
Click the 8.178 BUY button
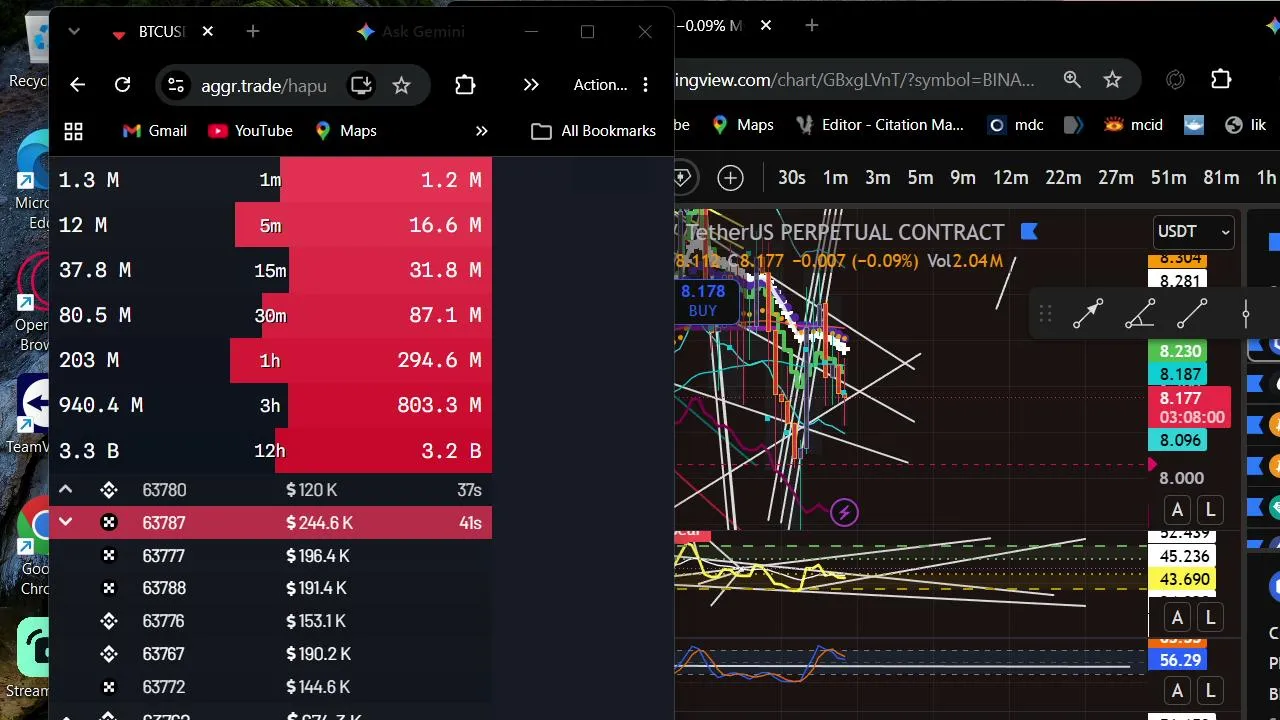coord(703,300)
